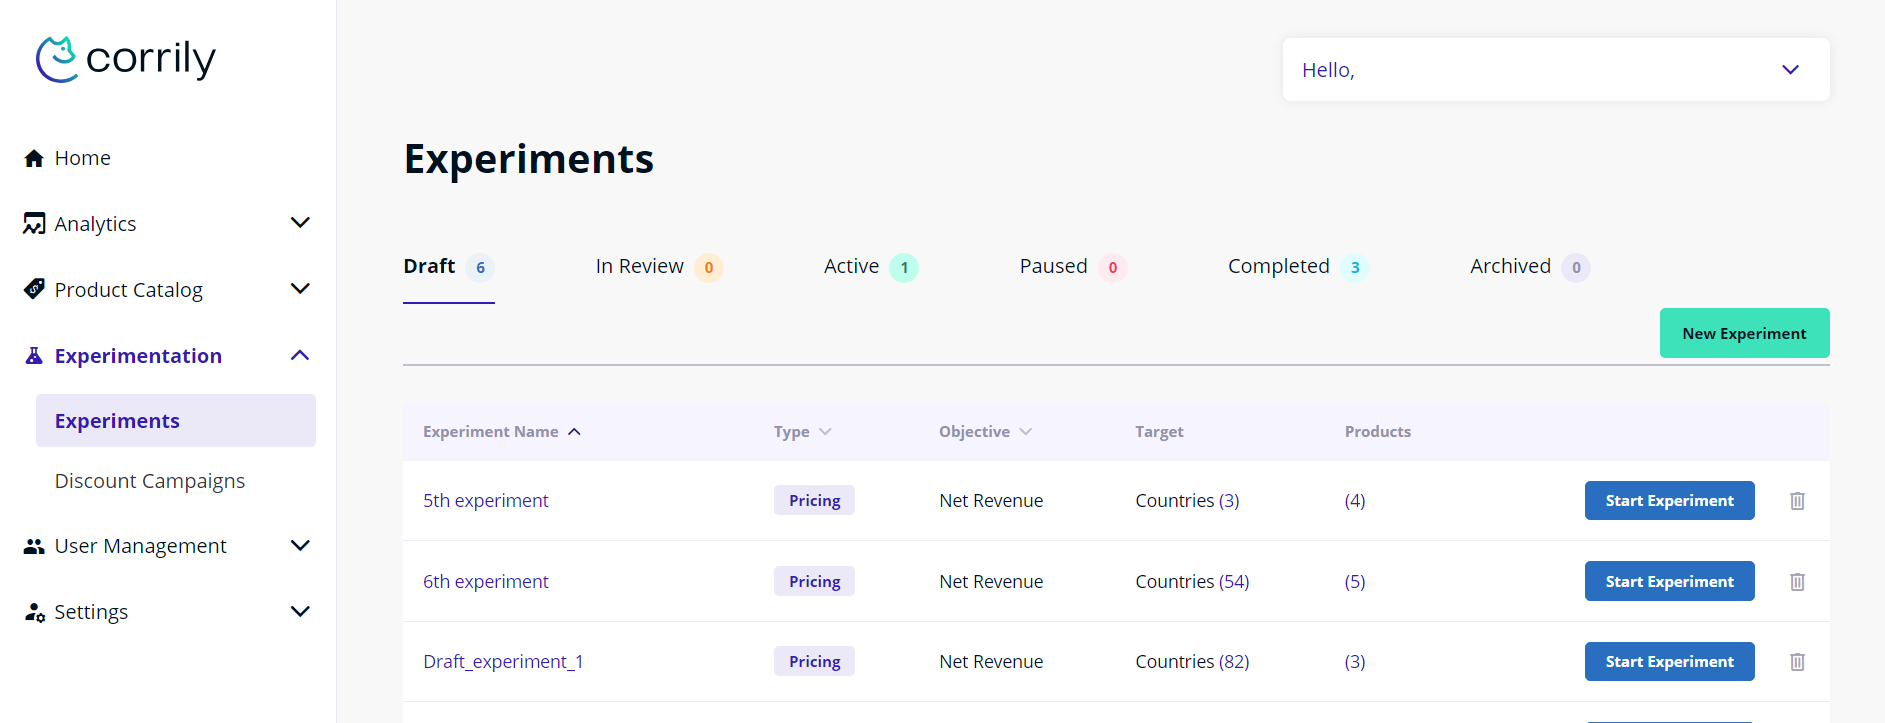Open the Hello user dropdown
Viewport: 1885px width, 723px height.
[x=1556, y=70]
